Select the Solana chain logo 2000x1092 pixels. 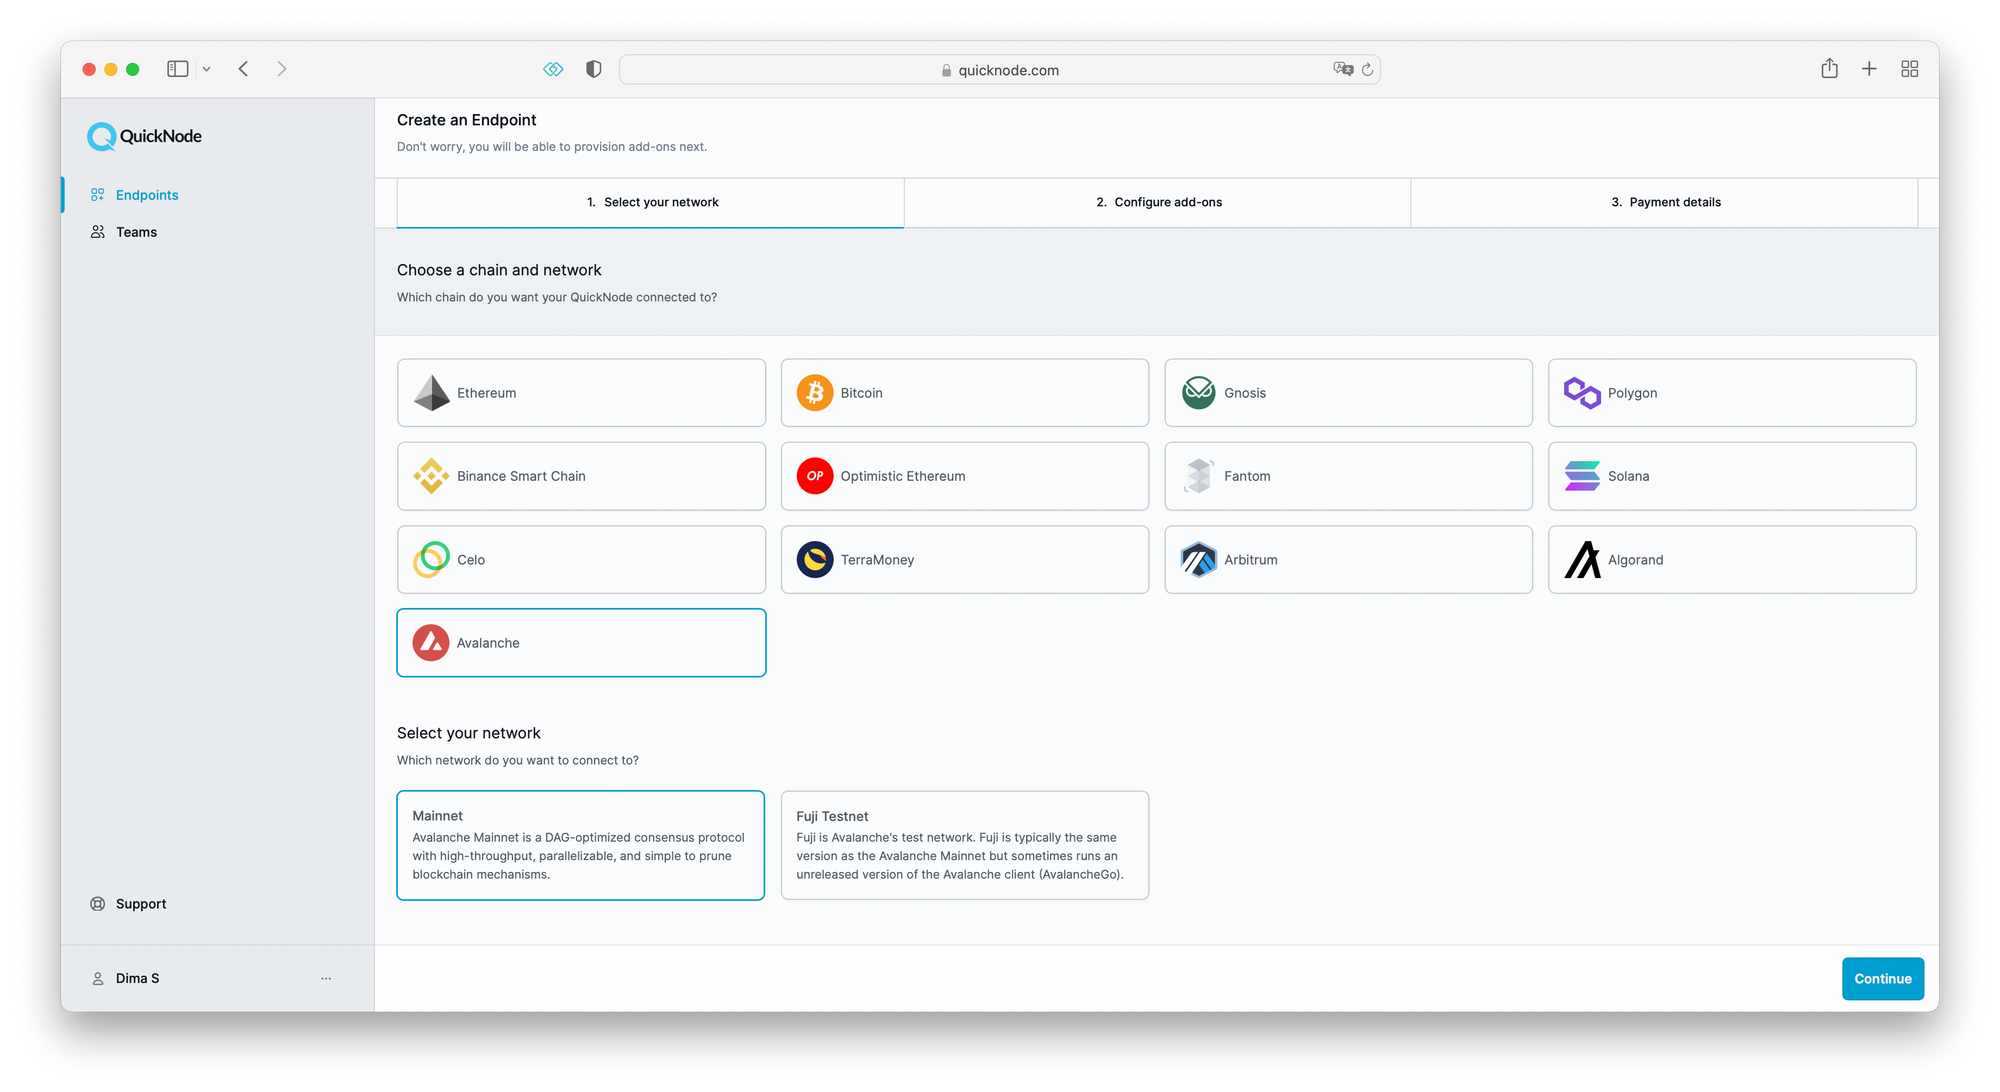[x=1582, y=476]
